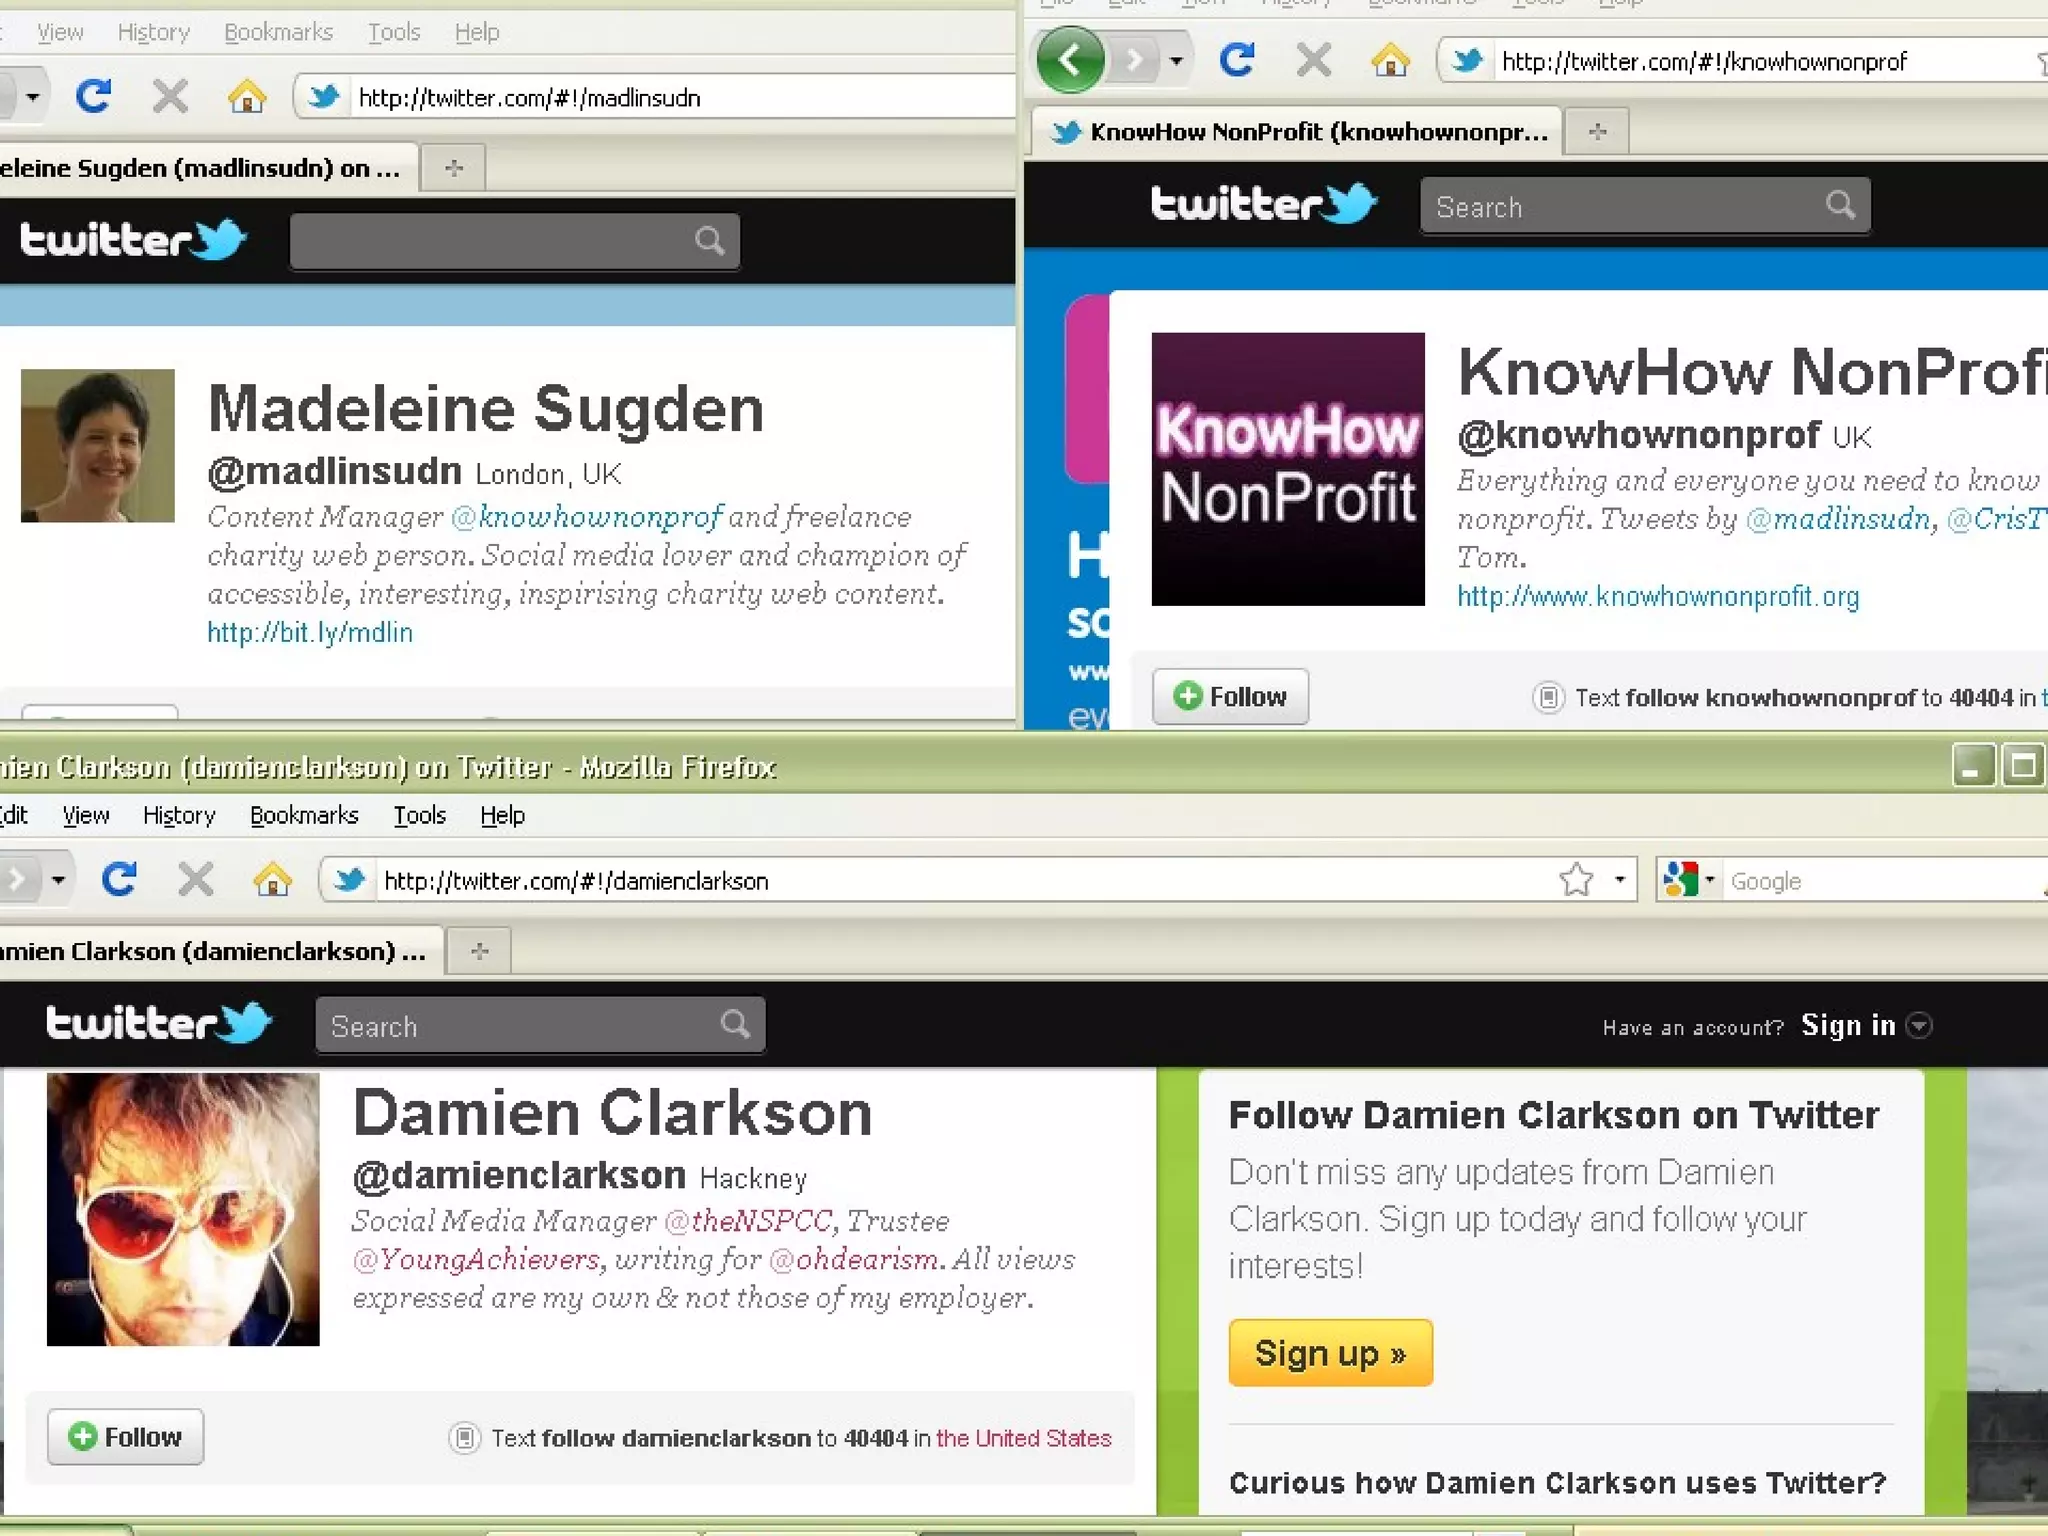Screen dimensions: 2048x1536
Task: Click stop icon in knowhownonprof browser window
Action: [1313, 60]
